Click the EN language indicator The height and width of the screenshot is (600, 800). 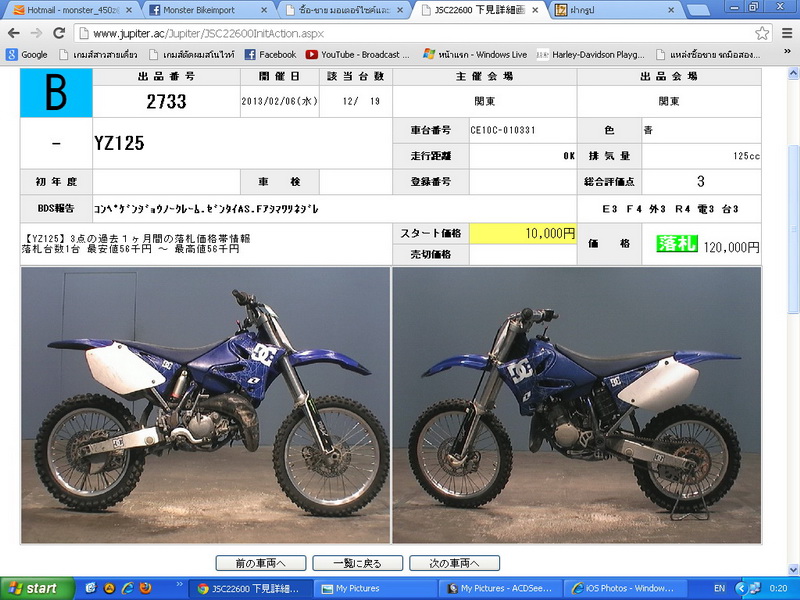coord(719,588)
